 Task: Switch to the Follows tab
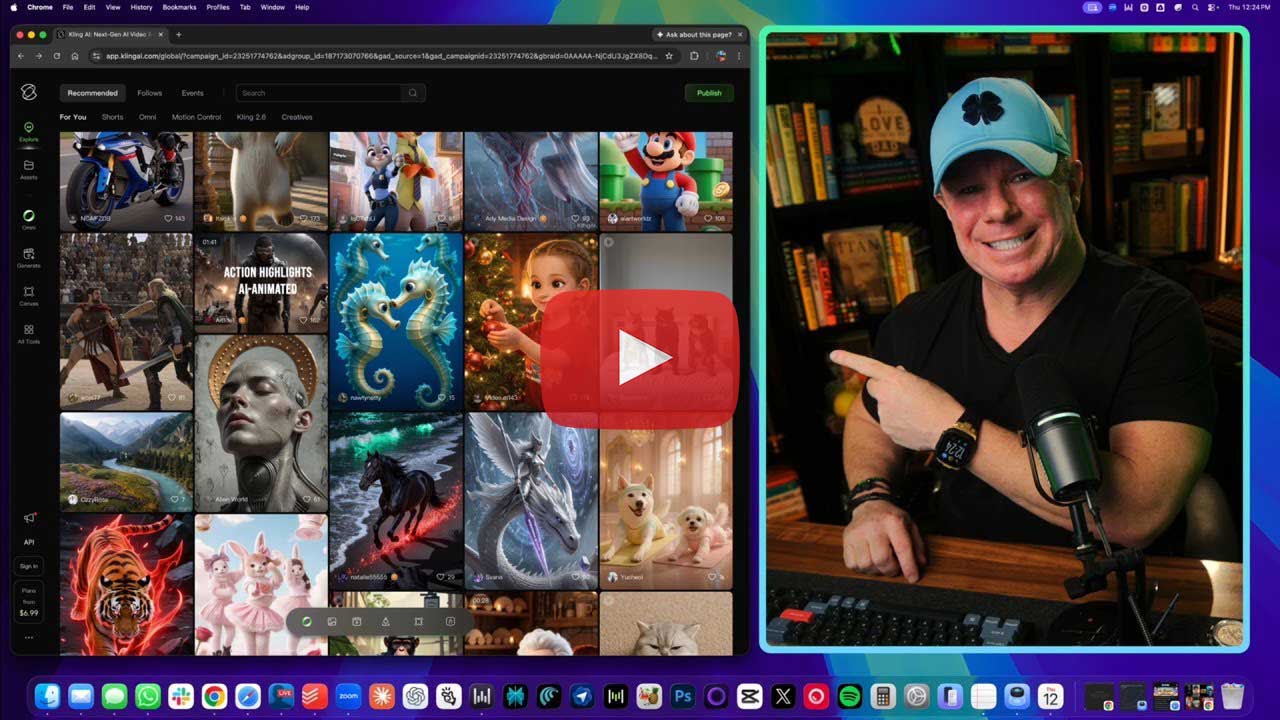click(149, 93)
